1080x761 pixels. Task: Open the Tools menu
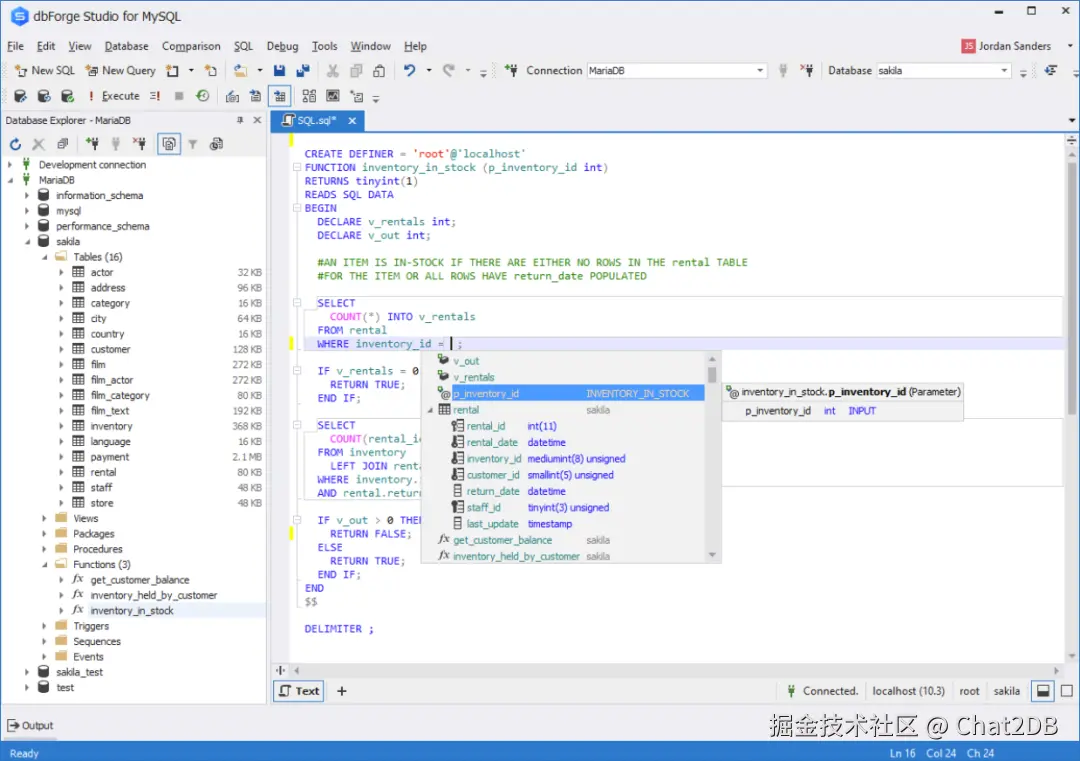[324, 46]
